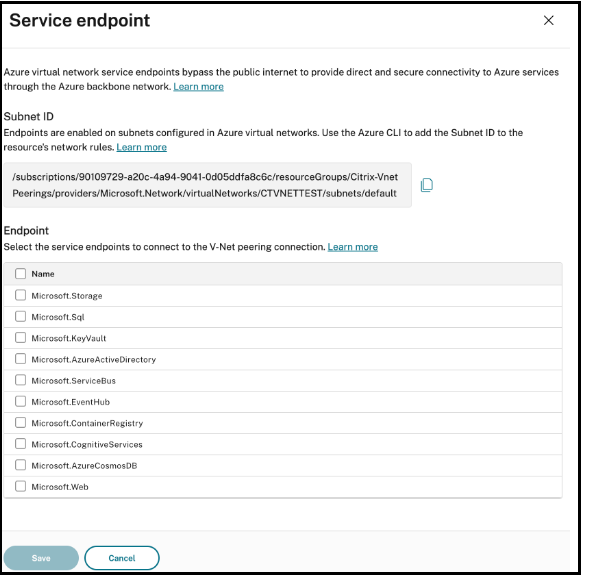Image resolution: width=589 pixels, height=577 pixels.
Task: Click the Service endpoint title
Action: point(80,20)
